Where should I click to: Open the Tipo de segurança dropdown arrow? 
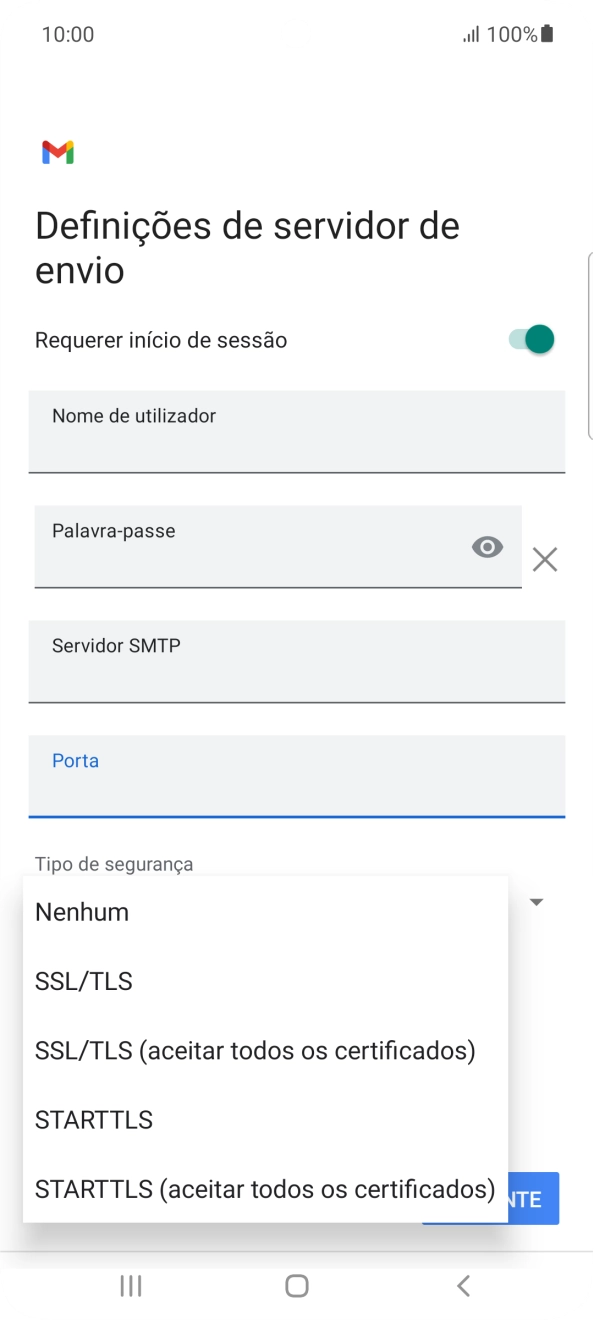(537, 901)
